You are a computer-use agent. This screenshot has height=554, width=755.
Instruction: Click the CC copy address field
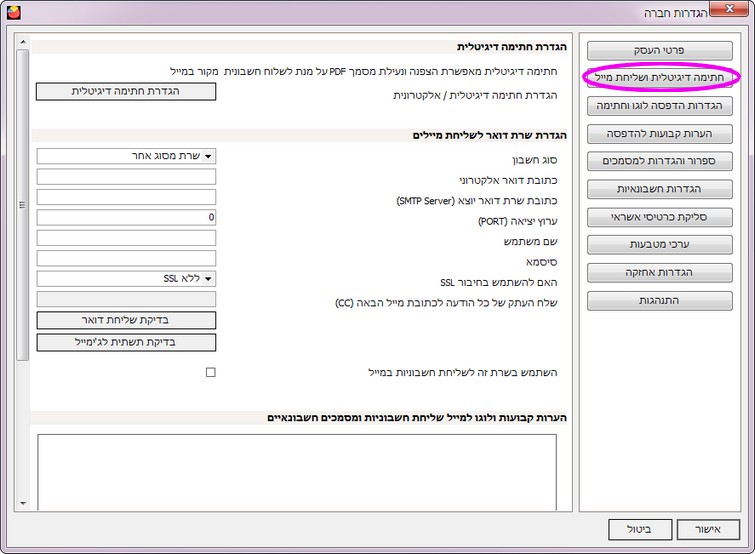tap(126, 299)
